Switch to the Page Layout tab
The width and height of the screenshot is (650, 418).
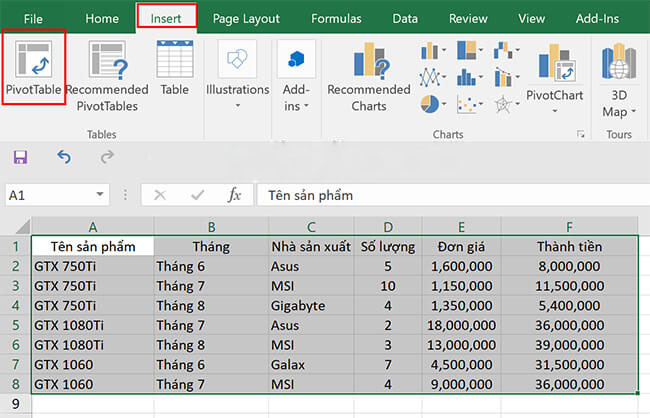(x=246, y=19)
